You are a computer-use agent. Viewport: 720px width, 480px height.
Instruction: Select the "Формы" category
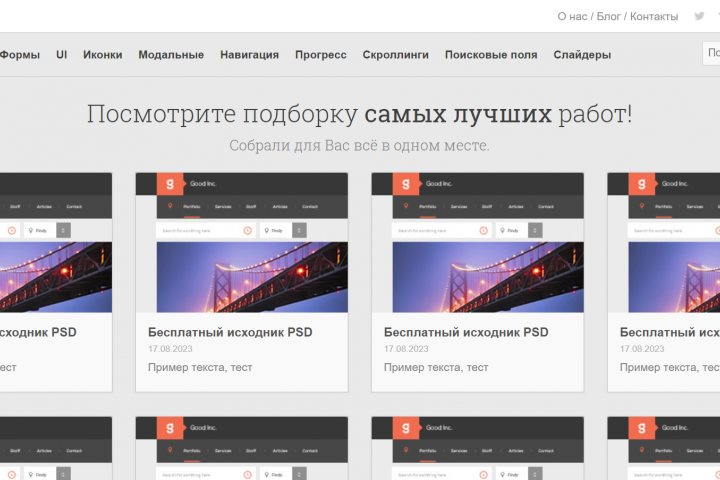pyautogui.click(x=20, y=55)
